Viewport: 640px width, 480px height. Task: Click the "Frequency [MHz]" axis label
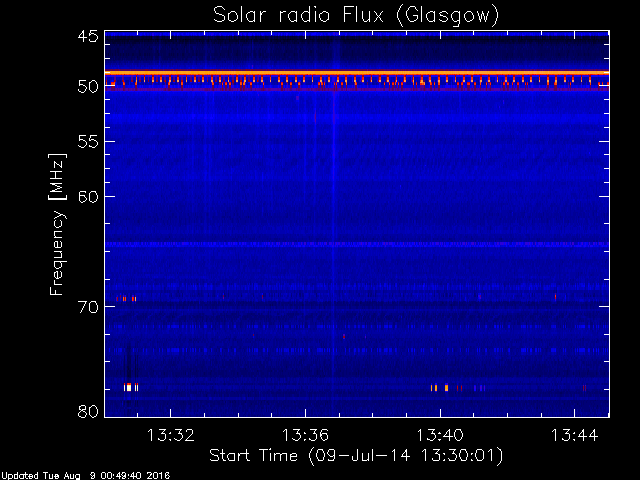58,224
